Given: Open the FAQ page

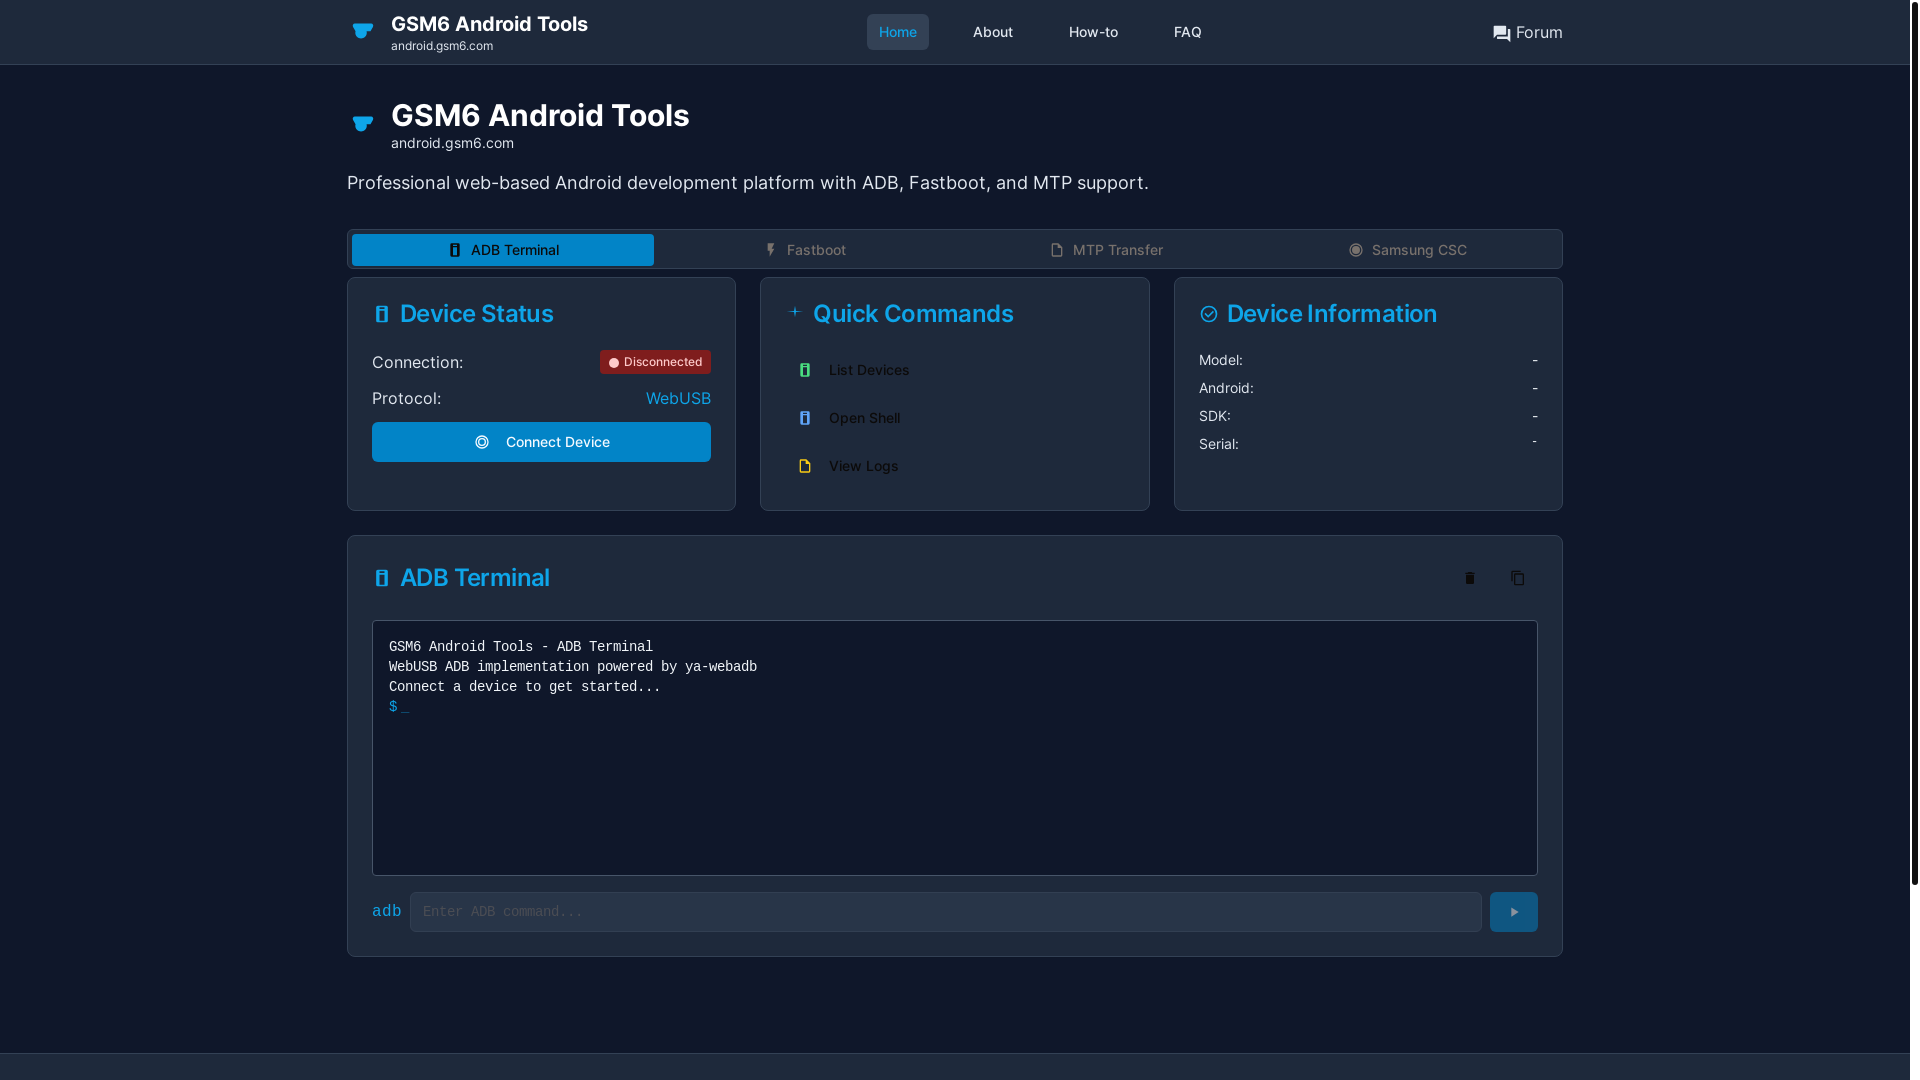Looking at the screenshot, I should click(x=1188, y=32).
